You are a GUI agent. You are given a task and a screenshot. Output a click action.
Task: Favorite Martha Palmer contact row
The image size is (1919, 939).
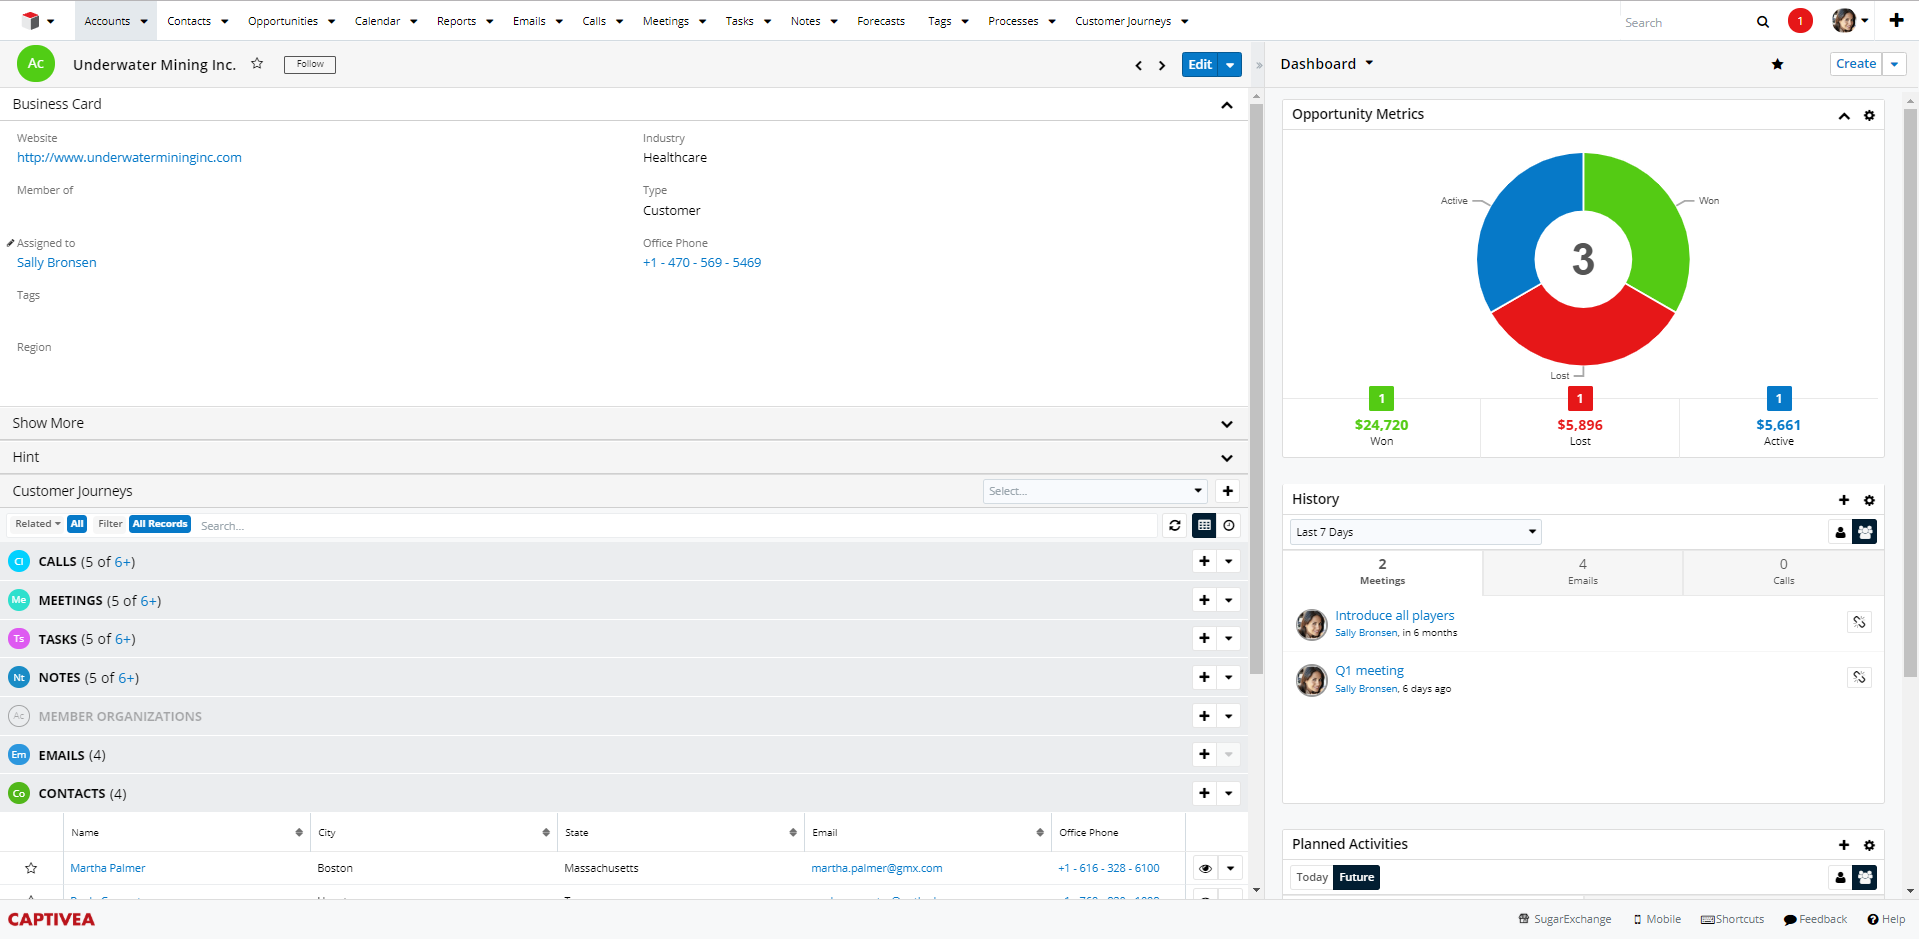click(31, 868)
